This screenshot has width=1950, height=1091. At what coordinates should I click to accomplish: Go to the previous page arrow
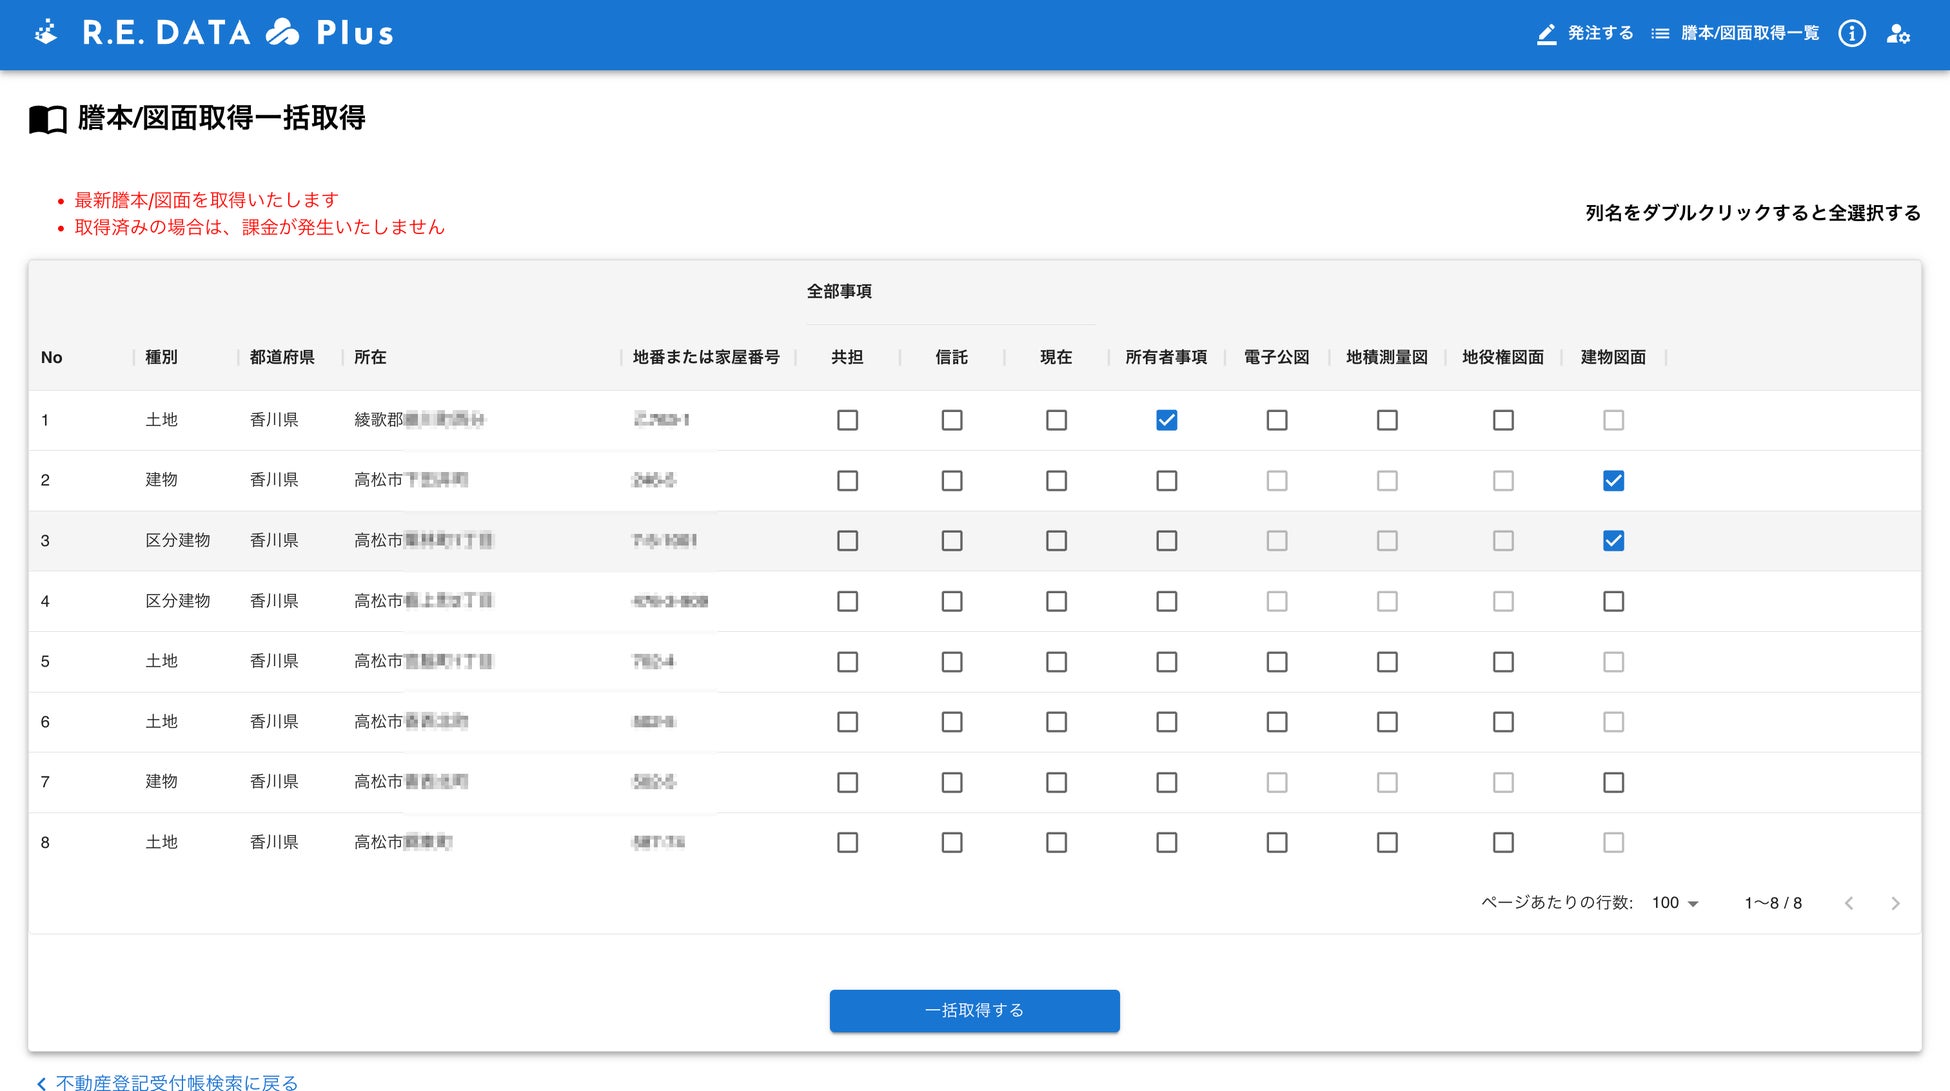pos(1849,903)
